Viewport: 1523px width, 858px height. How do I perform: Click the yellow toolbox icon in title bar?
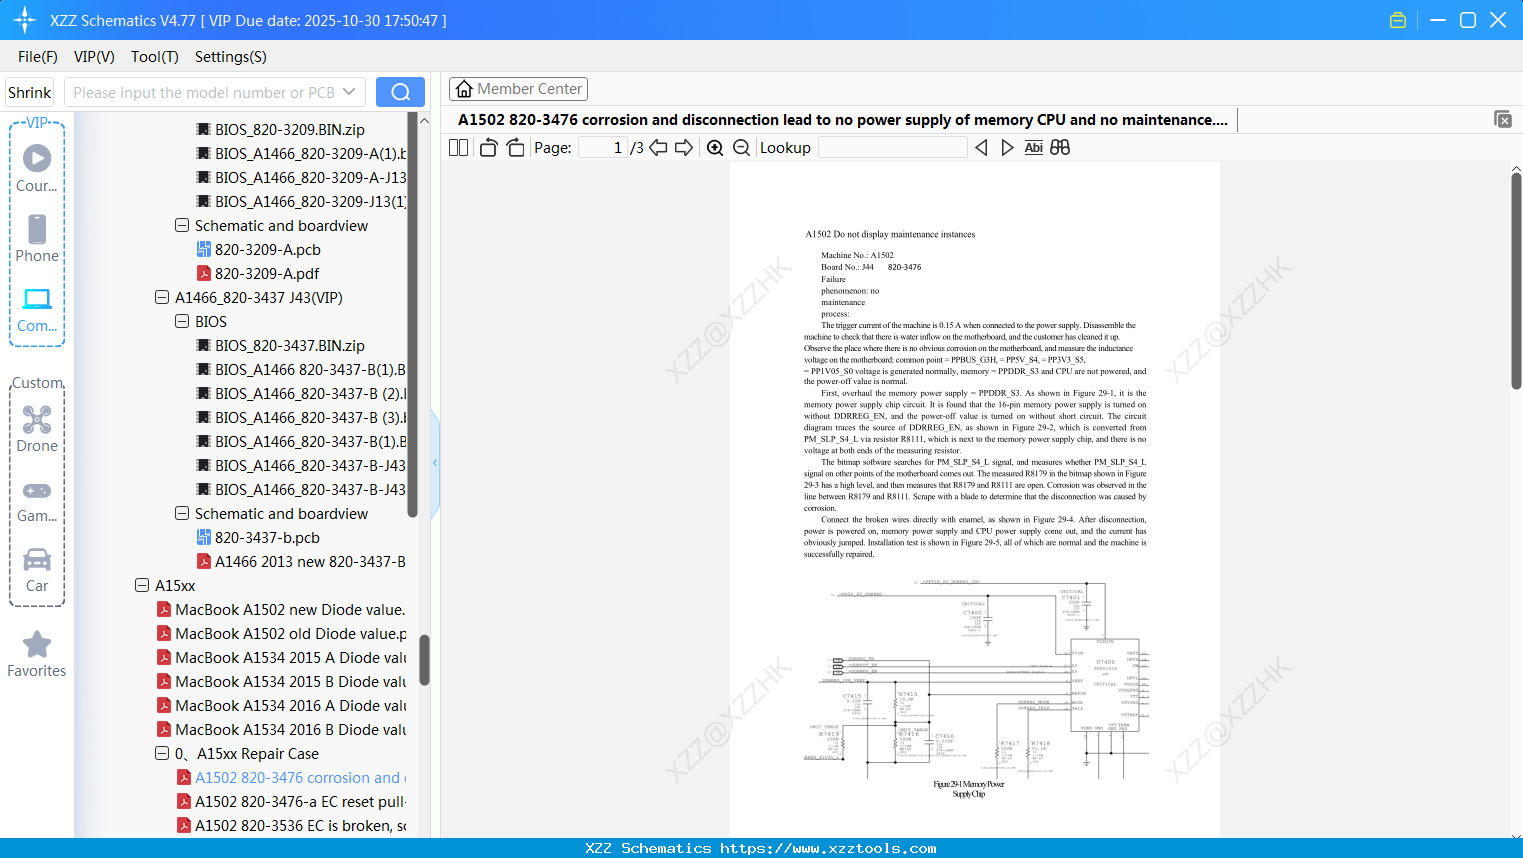tap(1398, 20)
